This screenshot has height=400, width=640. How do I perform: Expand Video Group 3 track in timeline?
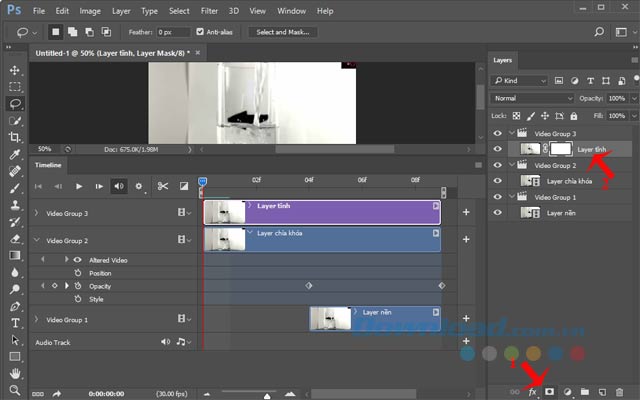click(x=37, y=213)
